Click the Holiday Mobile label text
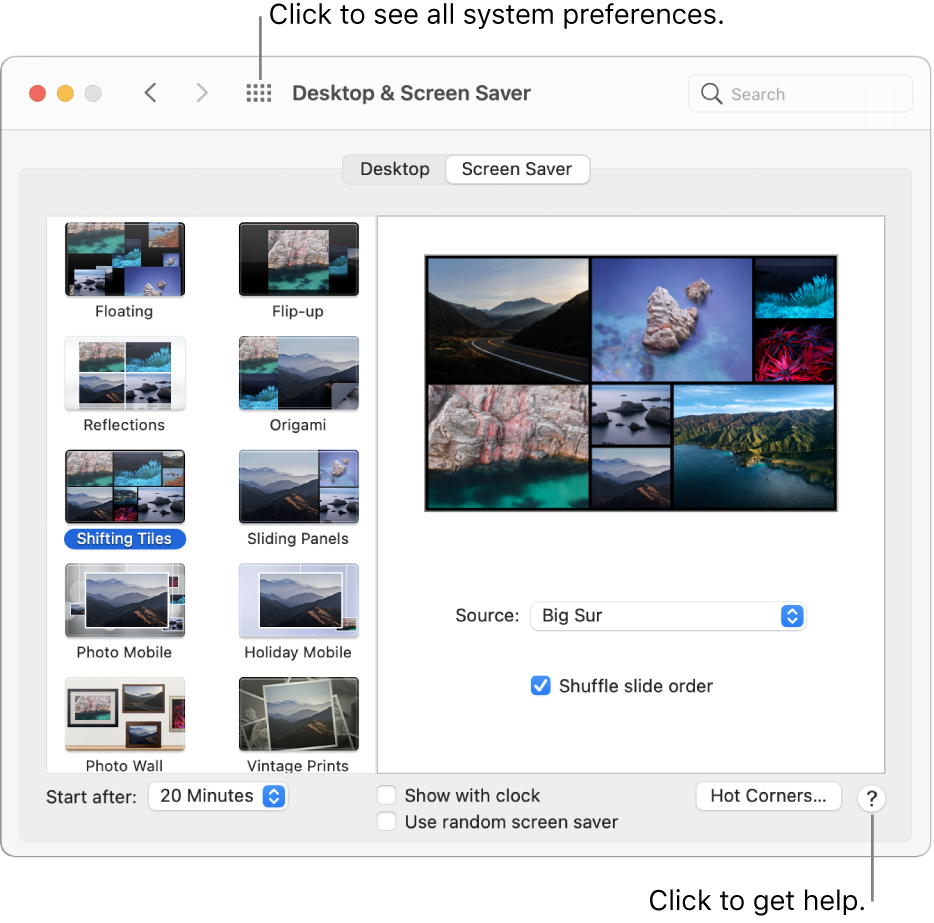Viewport: 934px width, 923px height. click(x=298, y=653)
